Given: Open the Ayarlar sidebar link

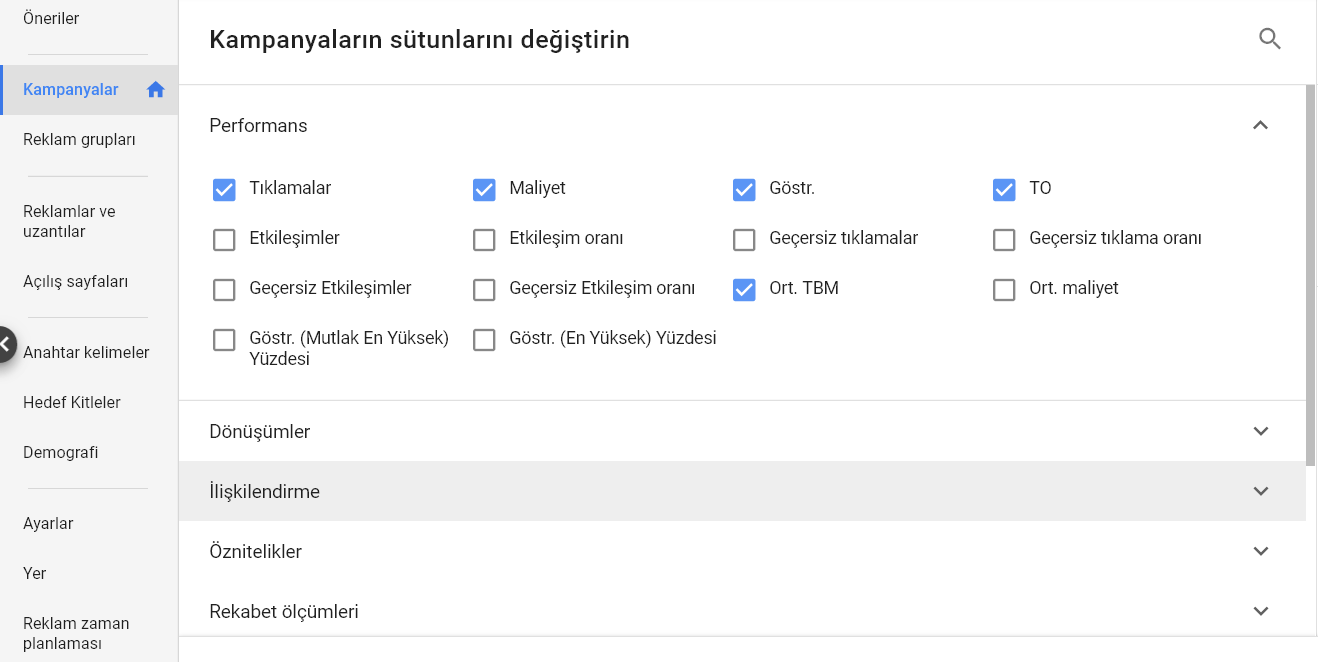Looking at the screenshot, I should [x=48, y=523].
